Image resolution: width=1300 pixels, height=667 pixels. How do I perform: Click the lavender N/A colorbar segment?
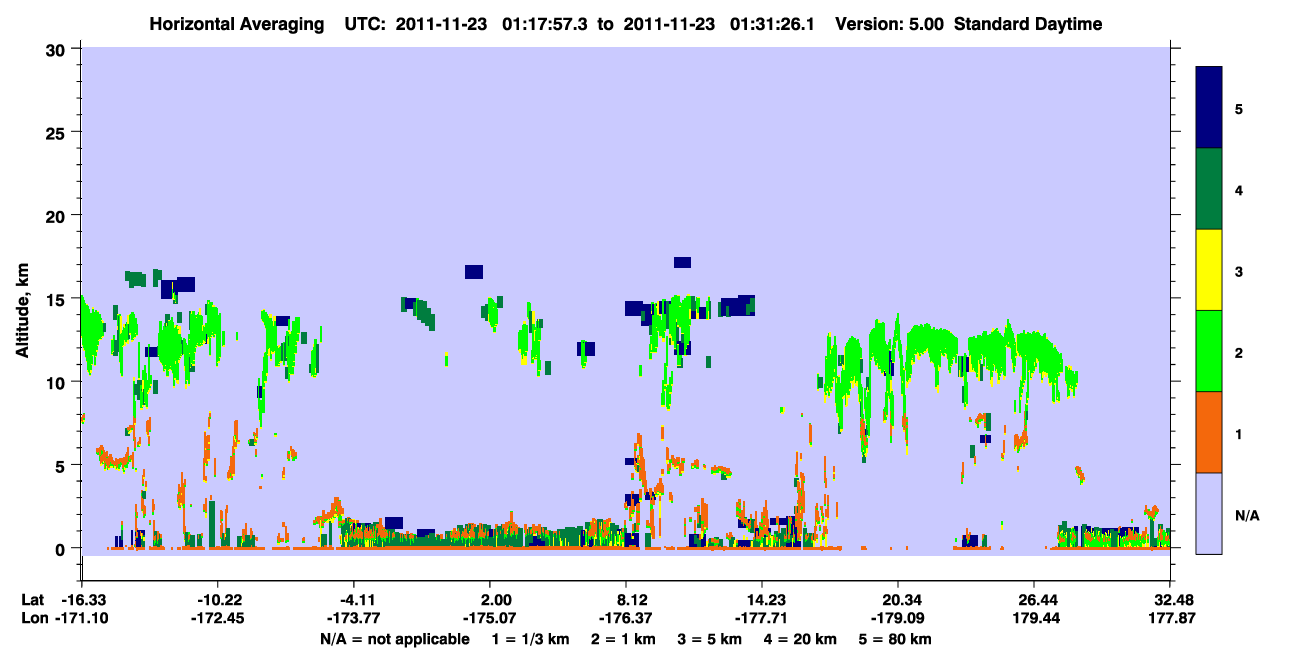pyautogui.click(x=1209, y=513)
